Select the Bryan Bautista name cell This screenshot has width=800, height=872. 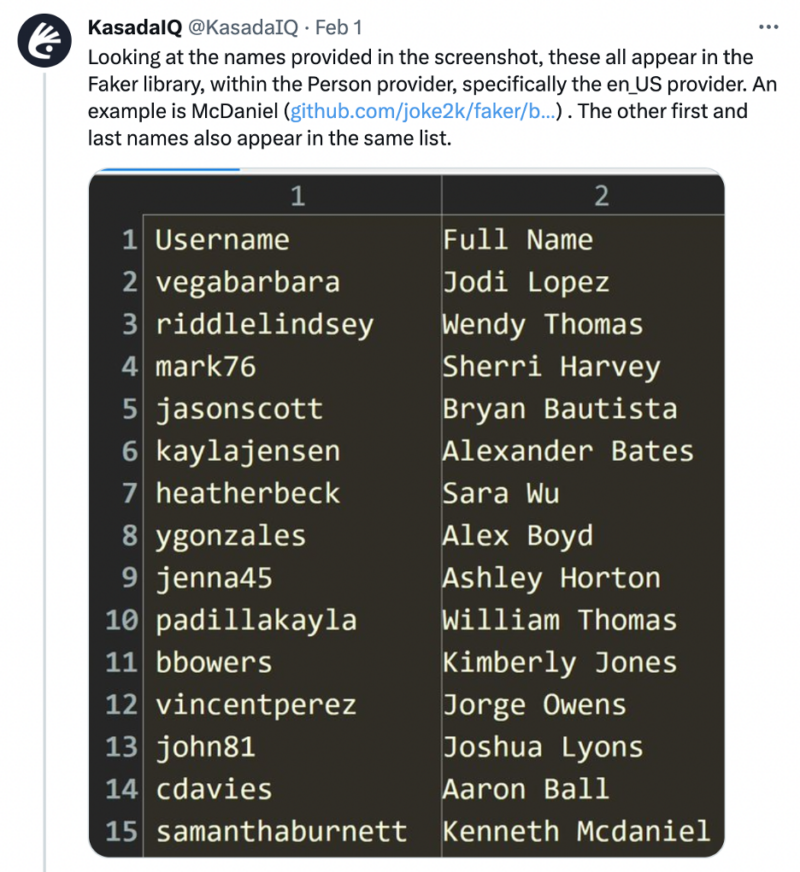click(x=560, y=409)
